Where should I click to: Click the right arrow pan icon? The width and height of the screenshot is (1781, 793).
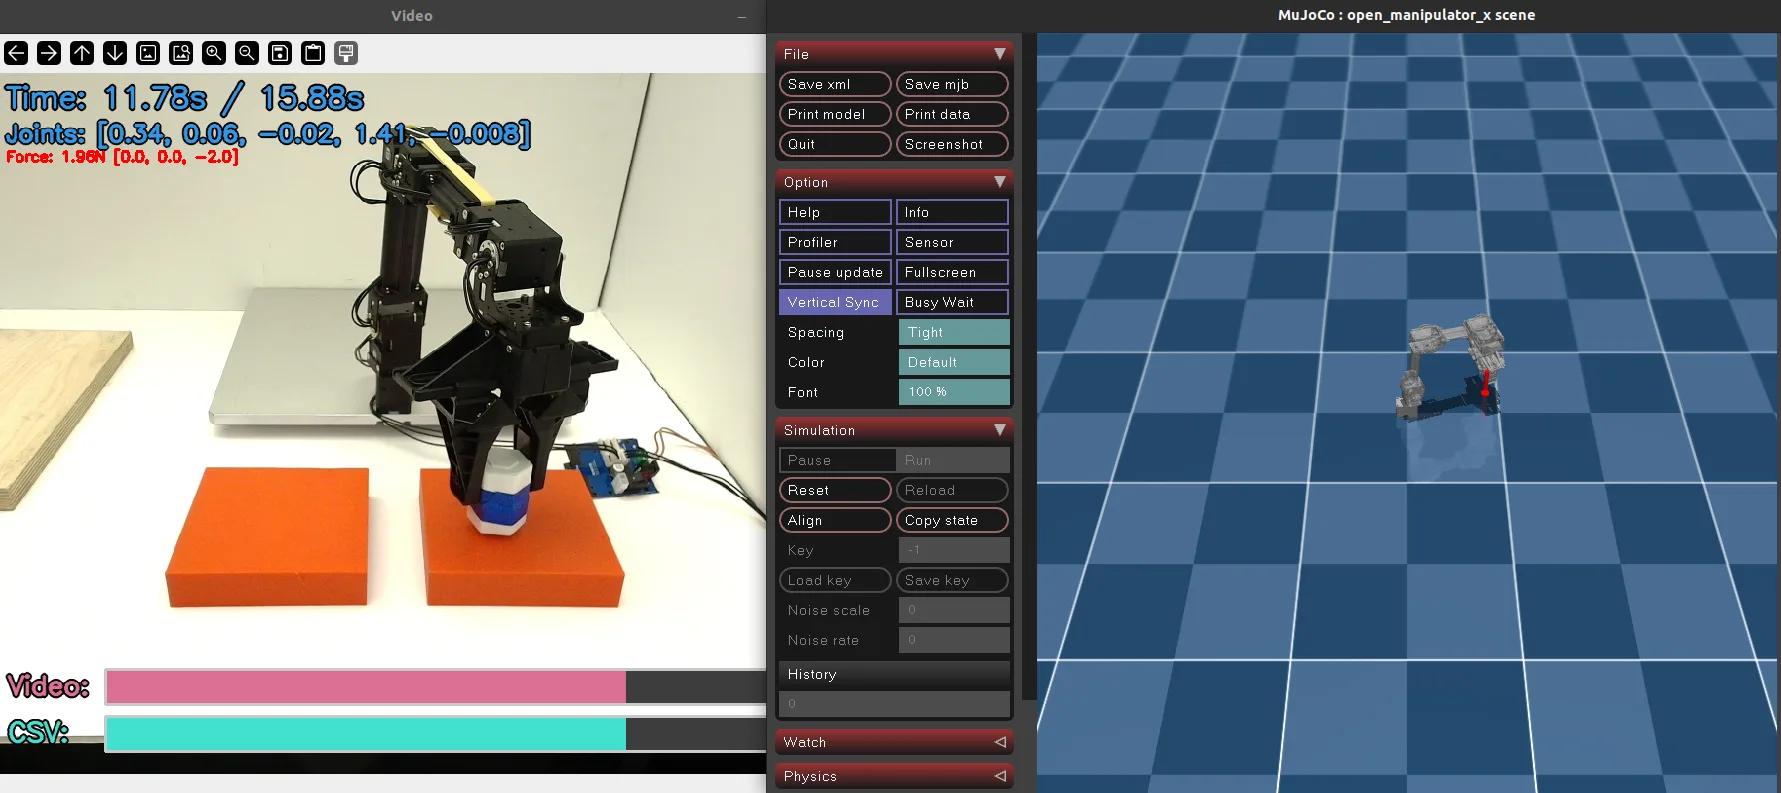coord(49,53)
